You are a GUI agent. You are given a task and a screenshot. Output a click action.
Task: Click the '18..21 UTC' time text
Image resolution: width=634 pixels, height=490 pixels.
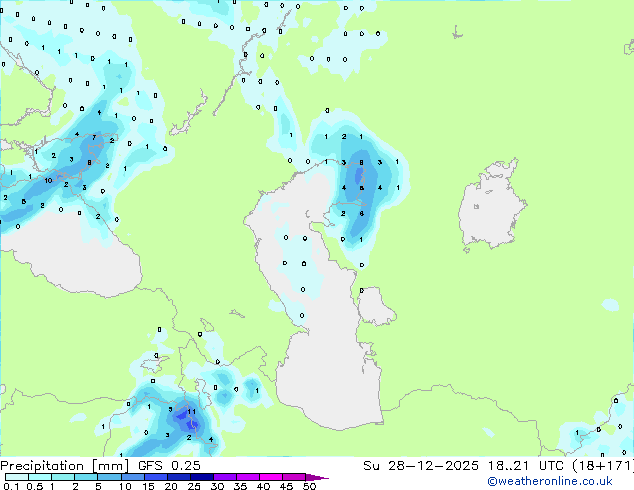point(526,466)
